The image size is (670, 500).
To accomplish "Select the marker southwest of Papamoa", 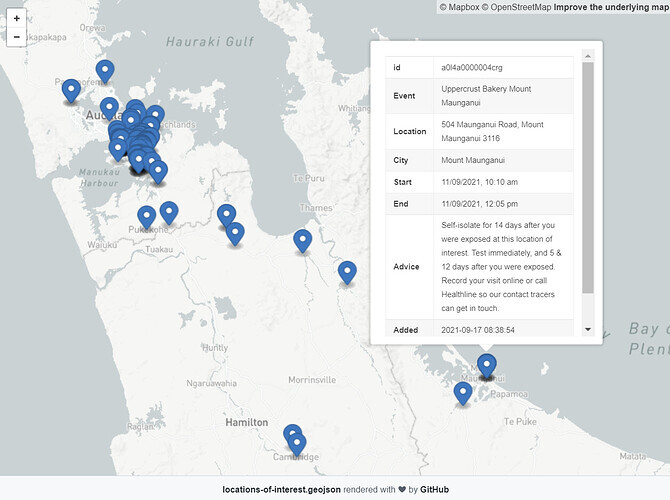I will (462, 392).
